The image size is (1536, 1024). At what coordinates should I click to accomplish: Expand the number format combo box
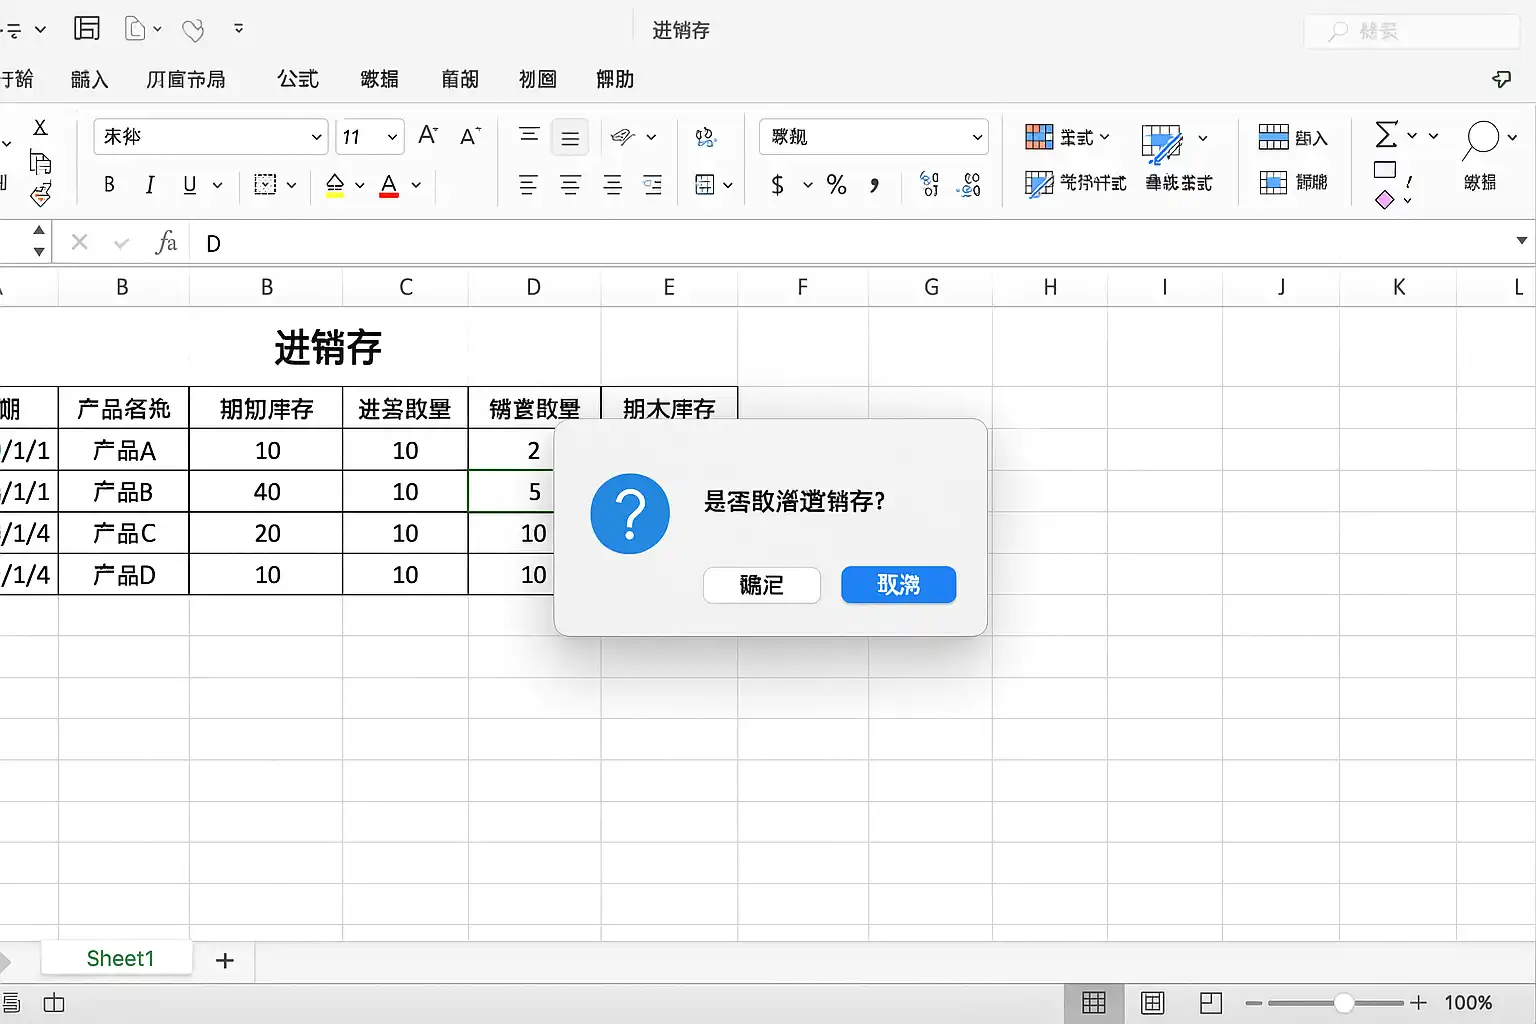pyautogui.click(x=976, y=137)
